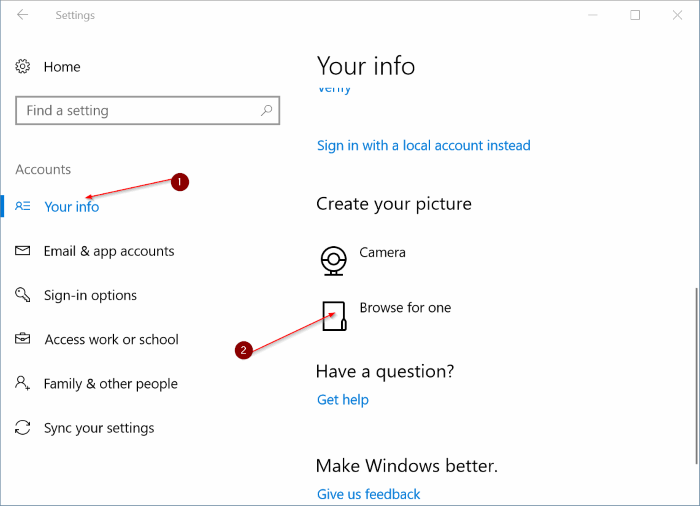Click the Have a question? heading

click(x=385, y=372)
